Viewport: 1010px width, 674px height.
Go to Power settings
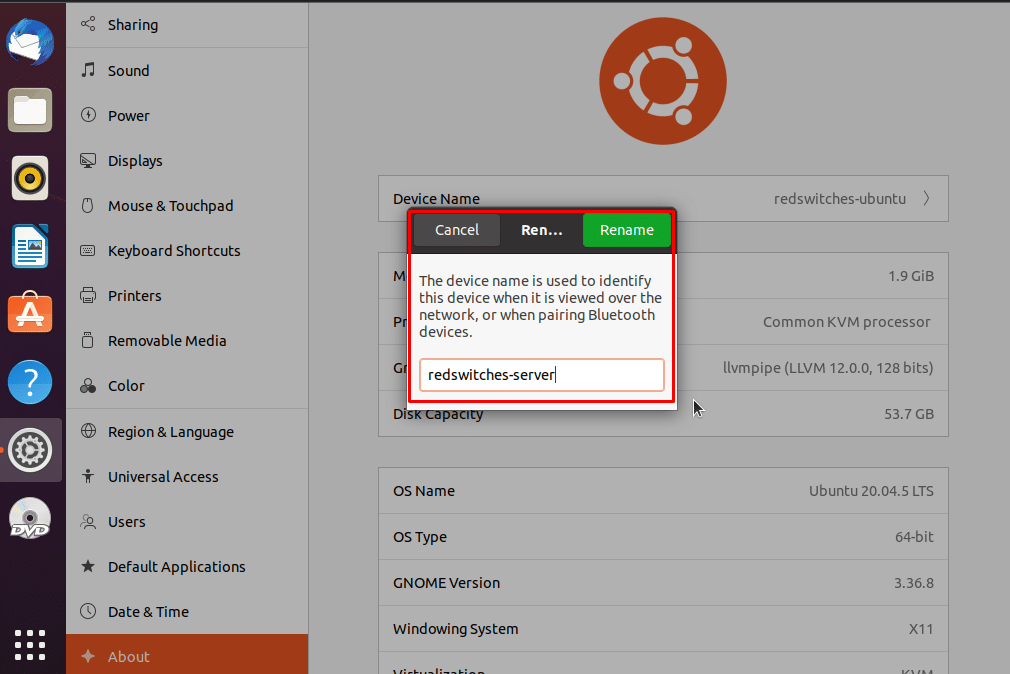[187, 115]
